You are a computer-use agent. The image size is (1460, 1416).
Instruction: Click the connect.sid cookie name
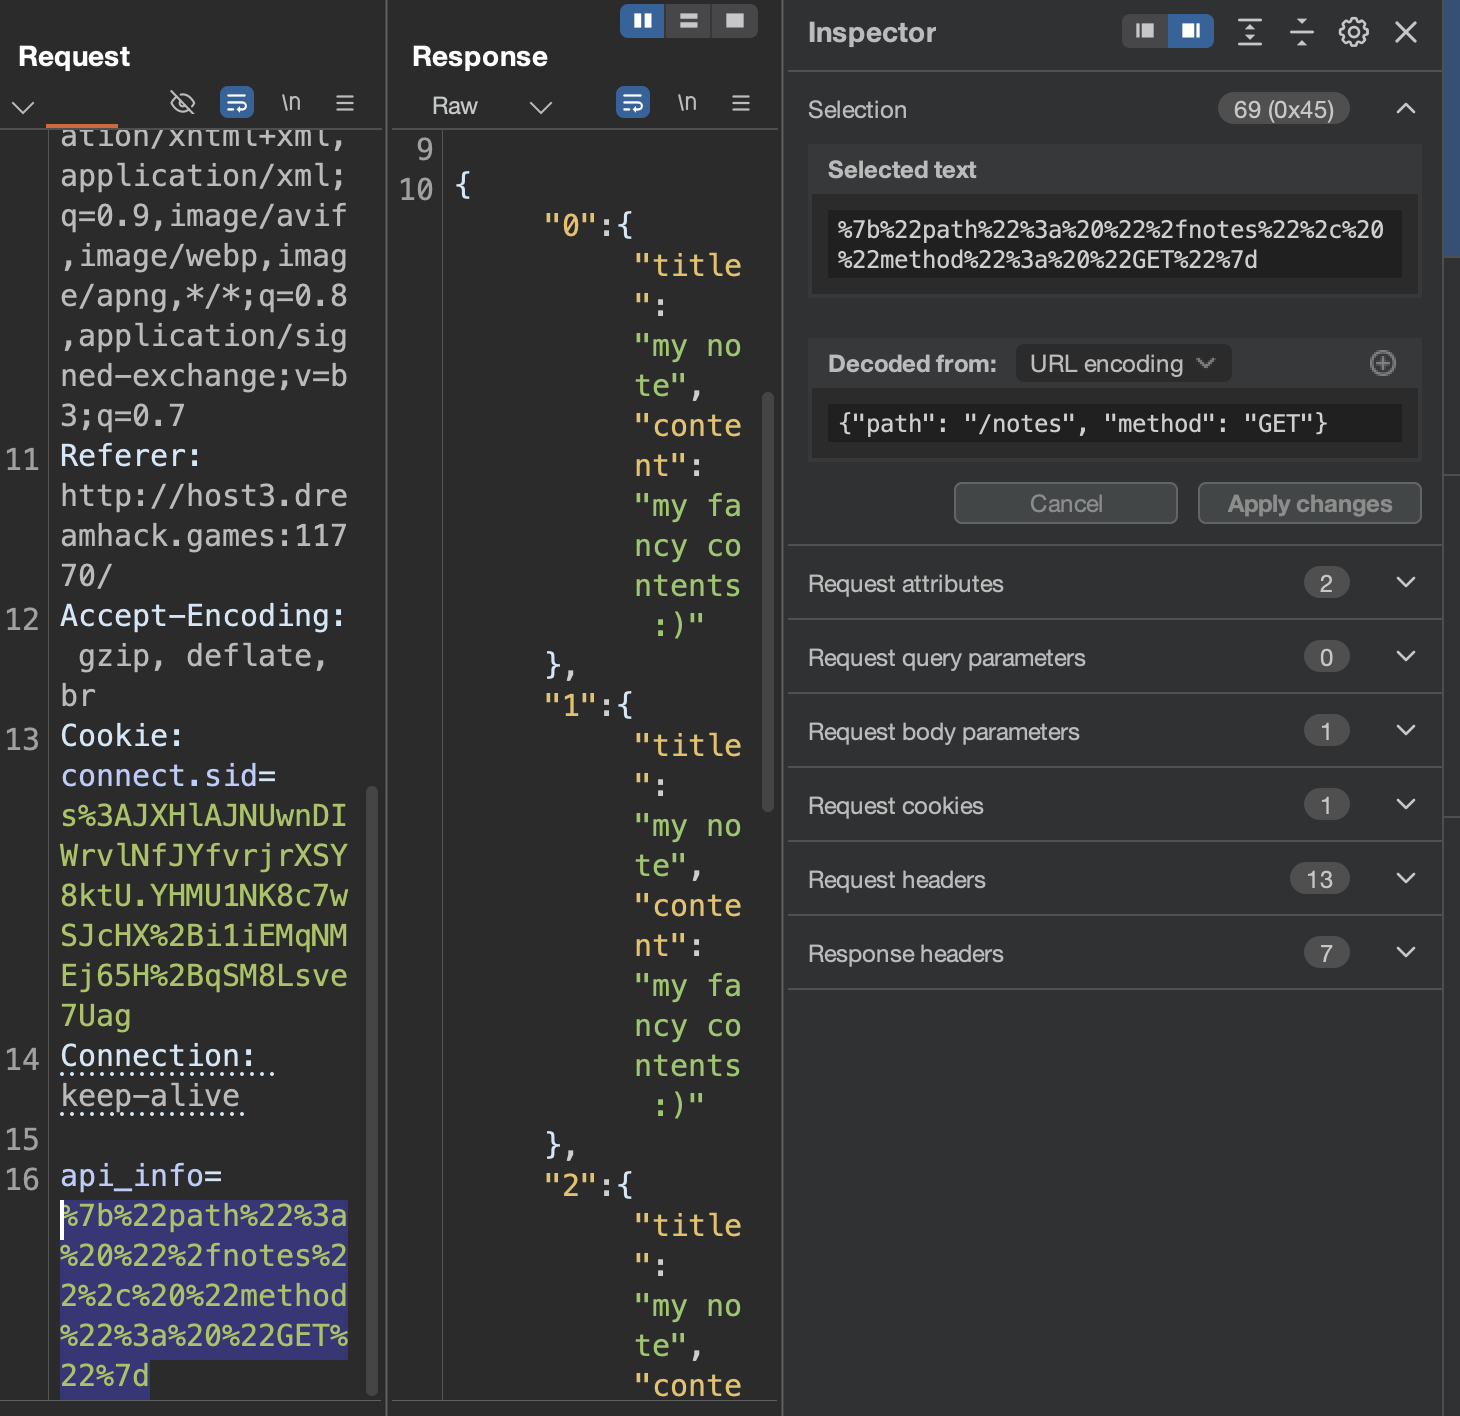159,776
